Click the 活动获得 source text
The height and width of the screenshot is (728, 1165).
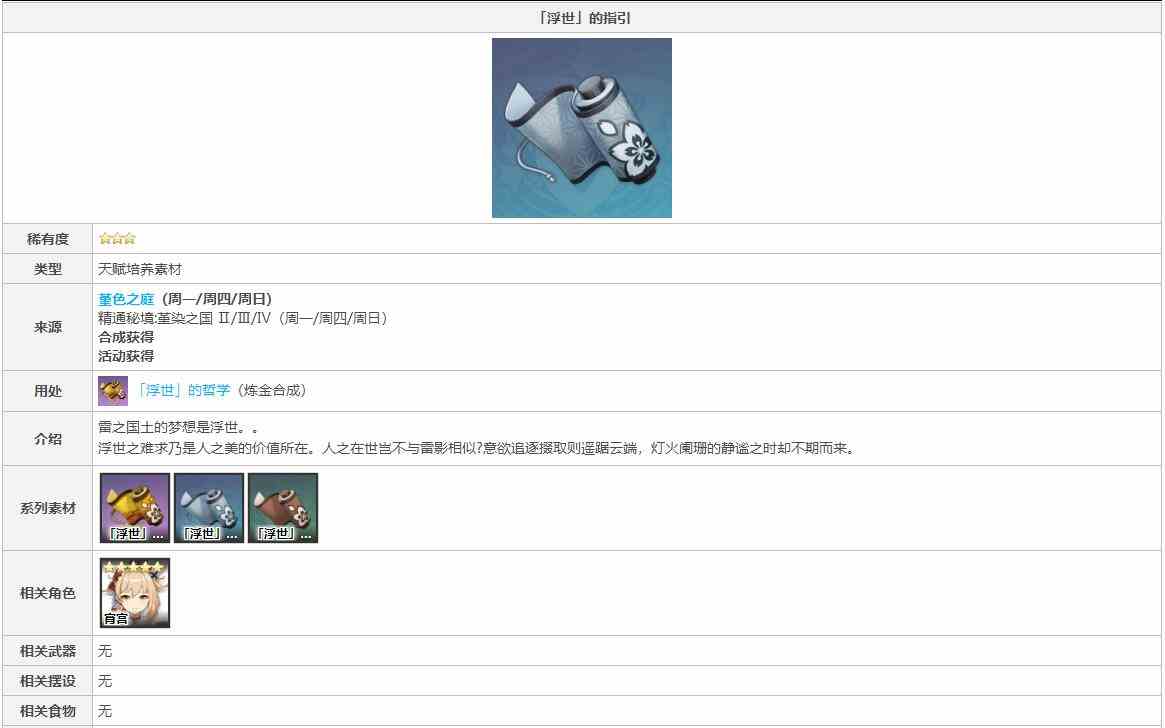[x=126, y=356]
